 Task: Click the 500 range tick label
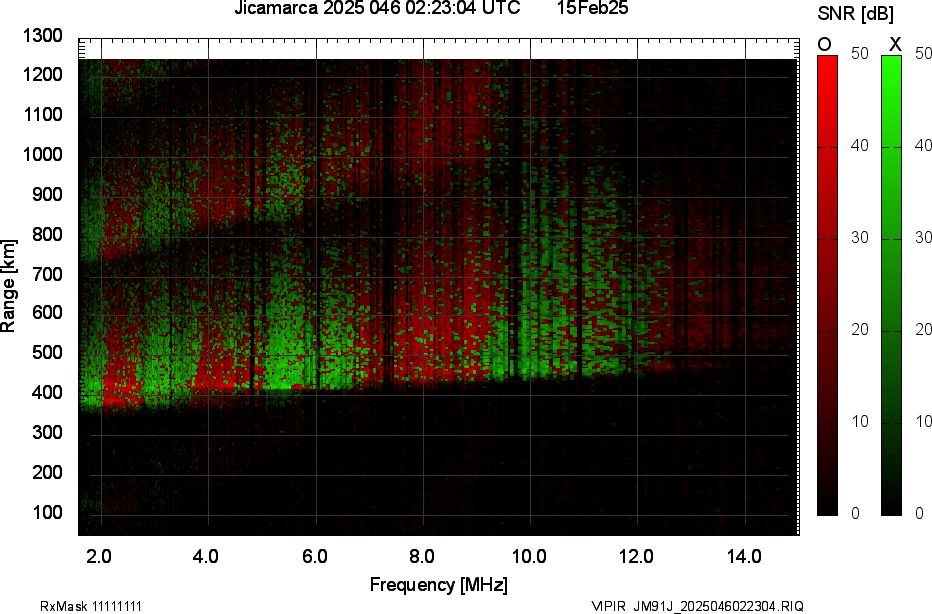click(x=46, y=352)
